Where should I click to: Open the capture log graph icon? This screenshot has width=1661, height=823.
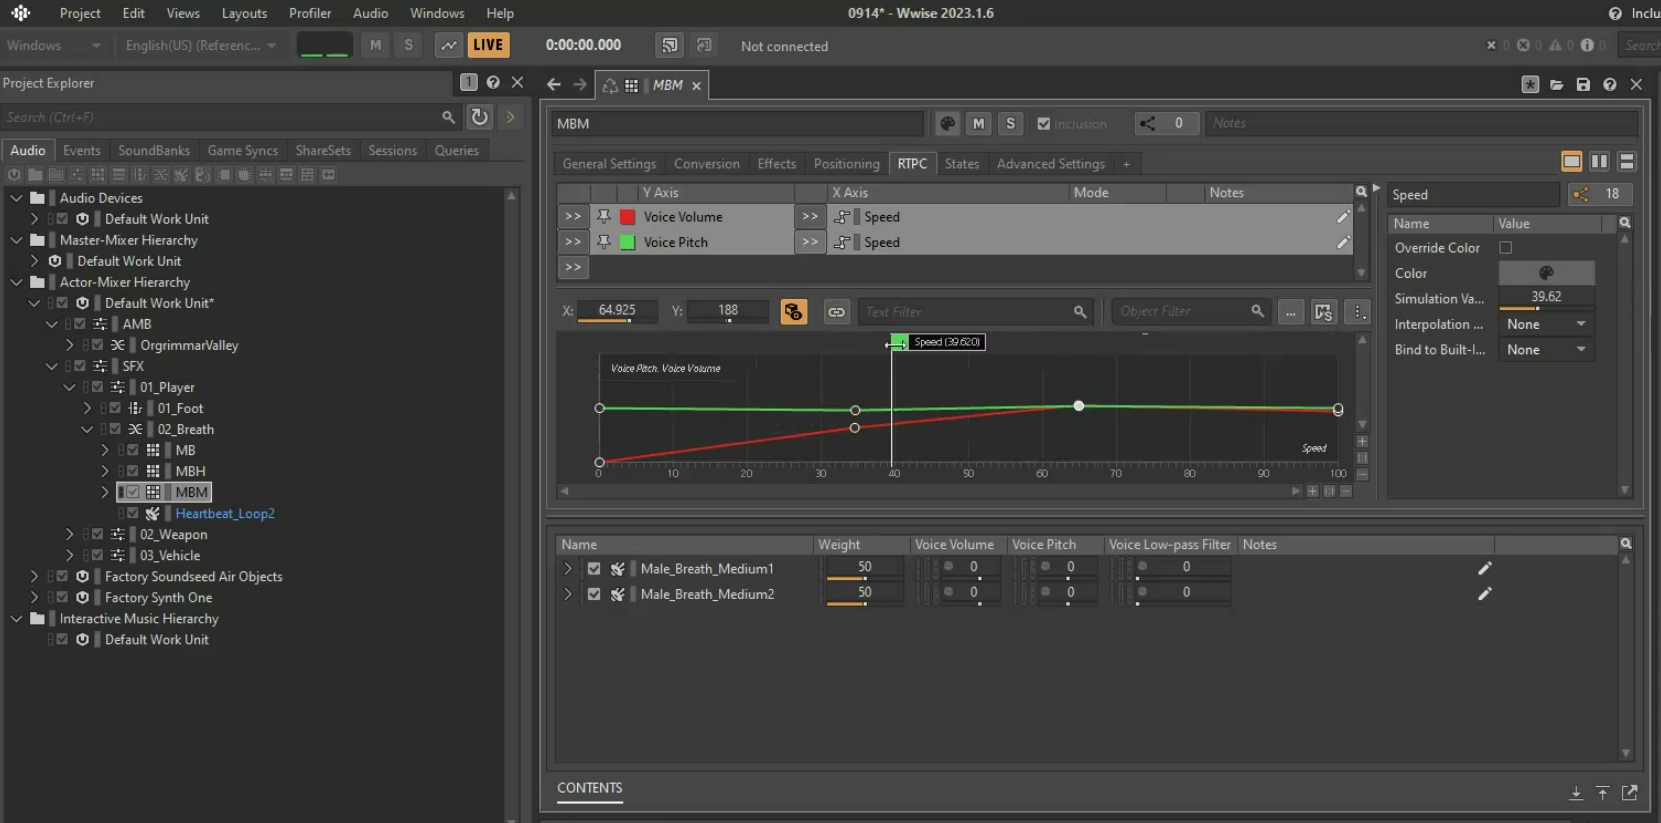pos(449,45)
